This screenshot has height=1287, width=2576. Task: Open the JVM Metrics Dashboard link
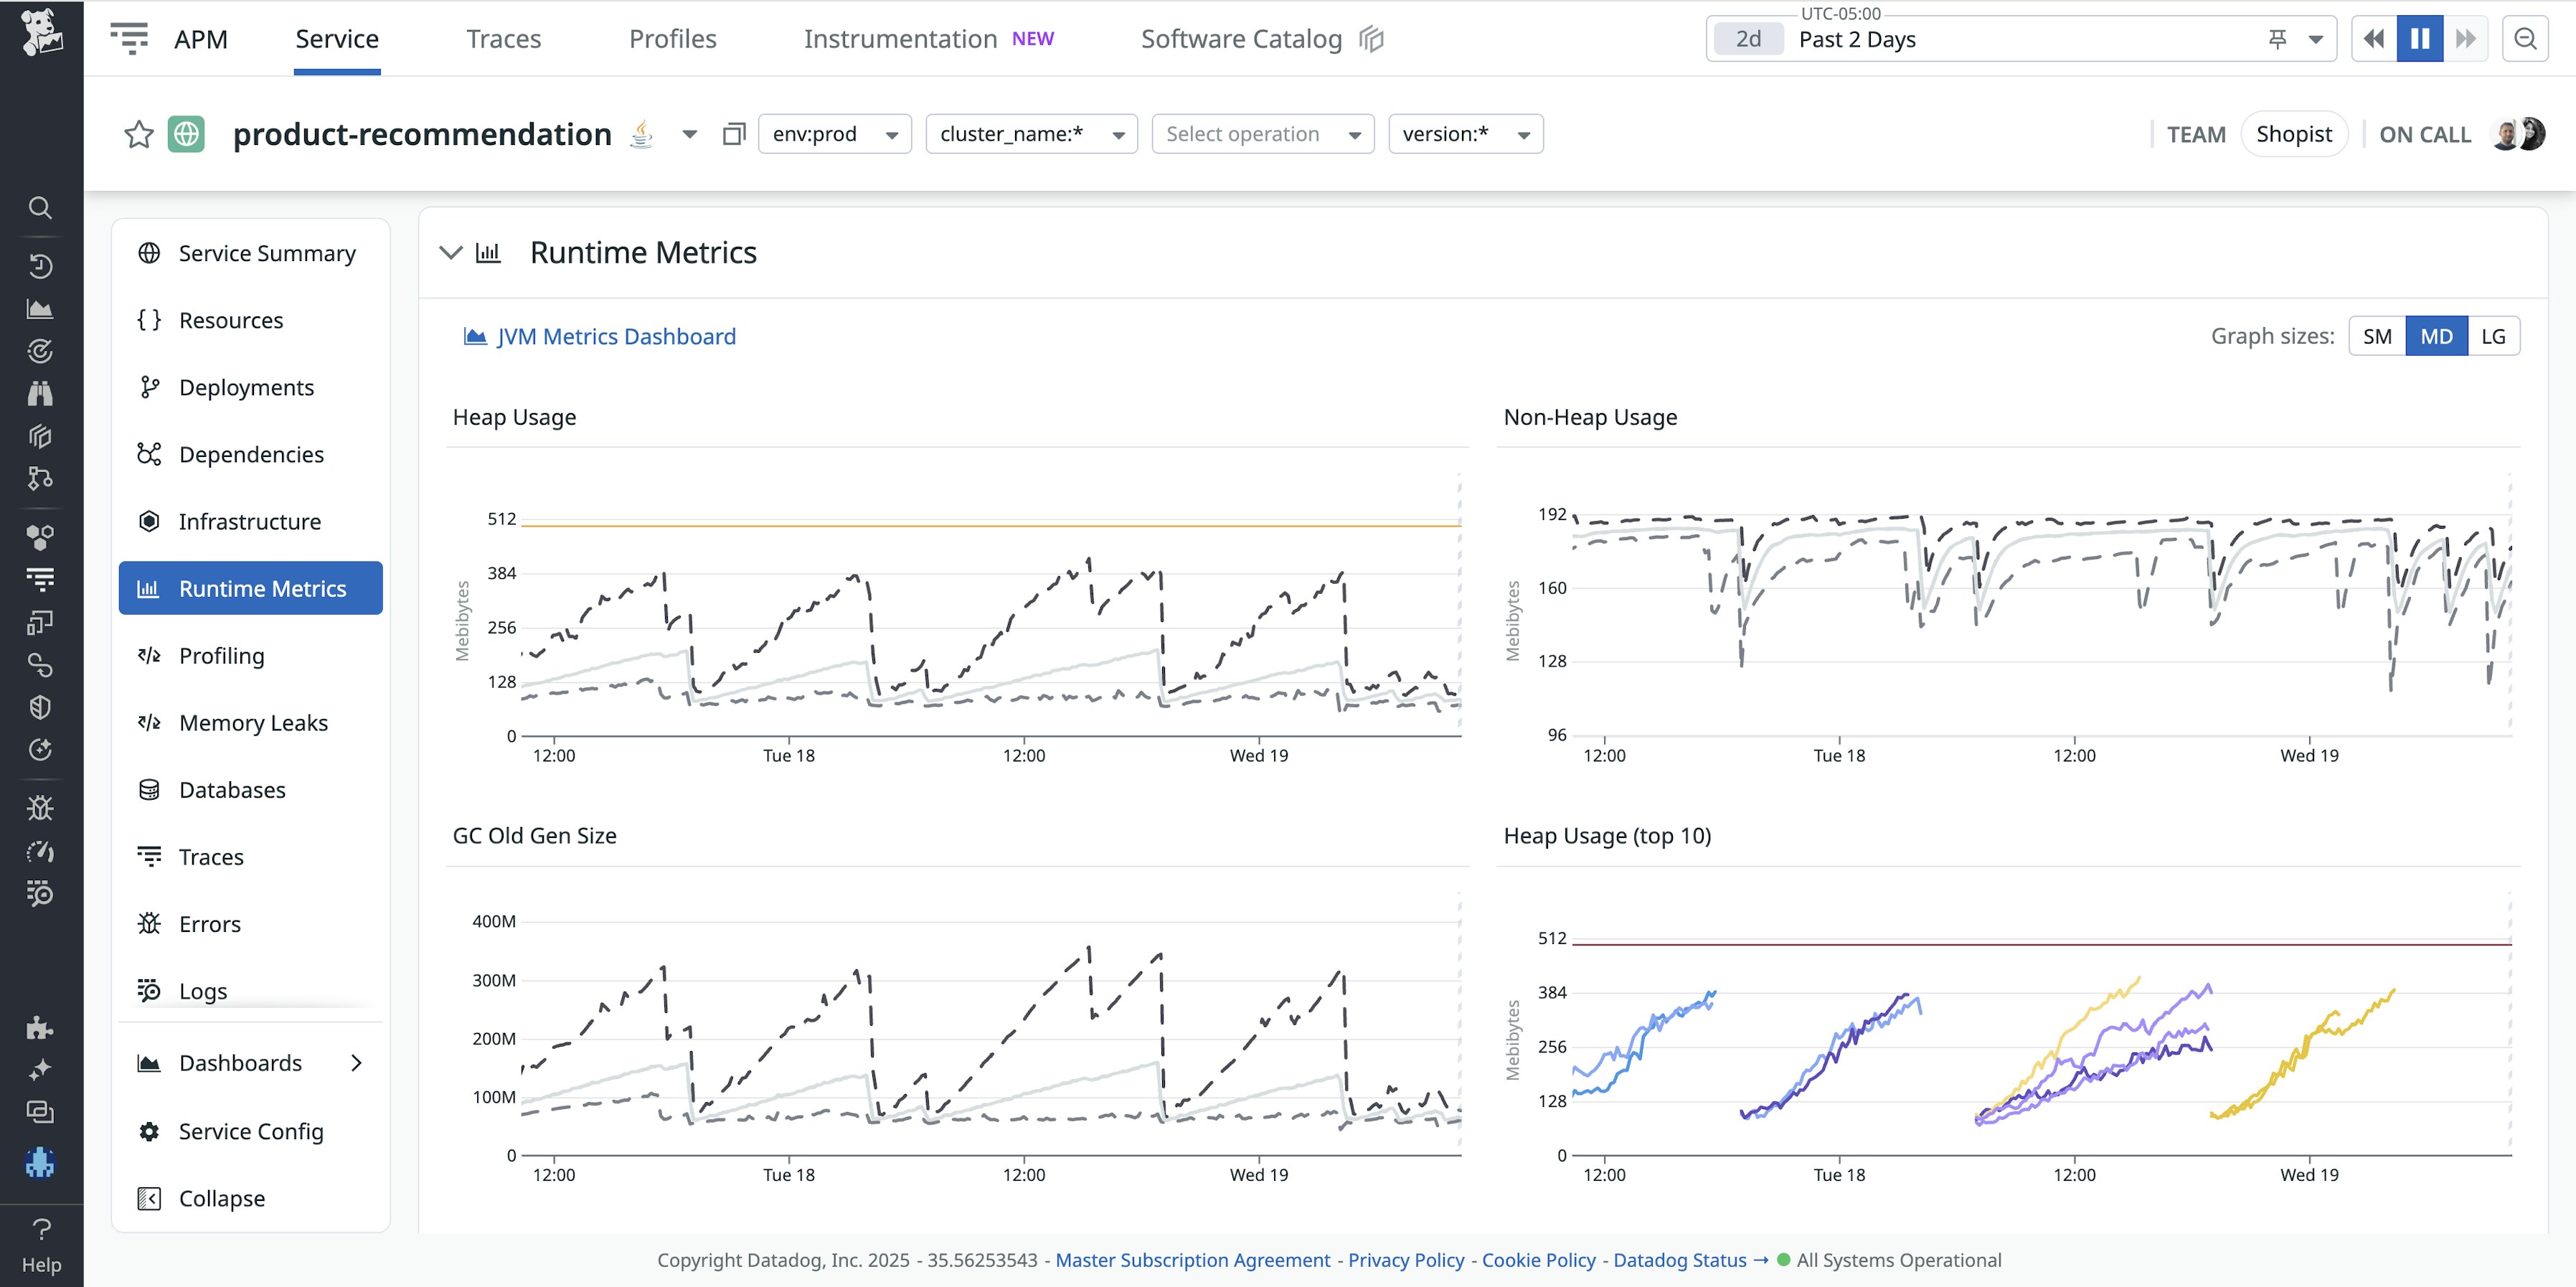click(x=617, y=336)
